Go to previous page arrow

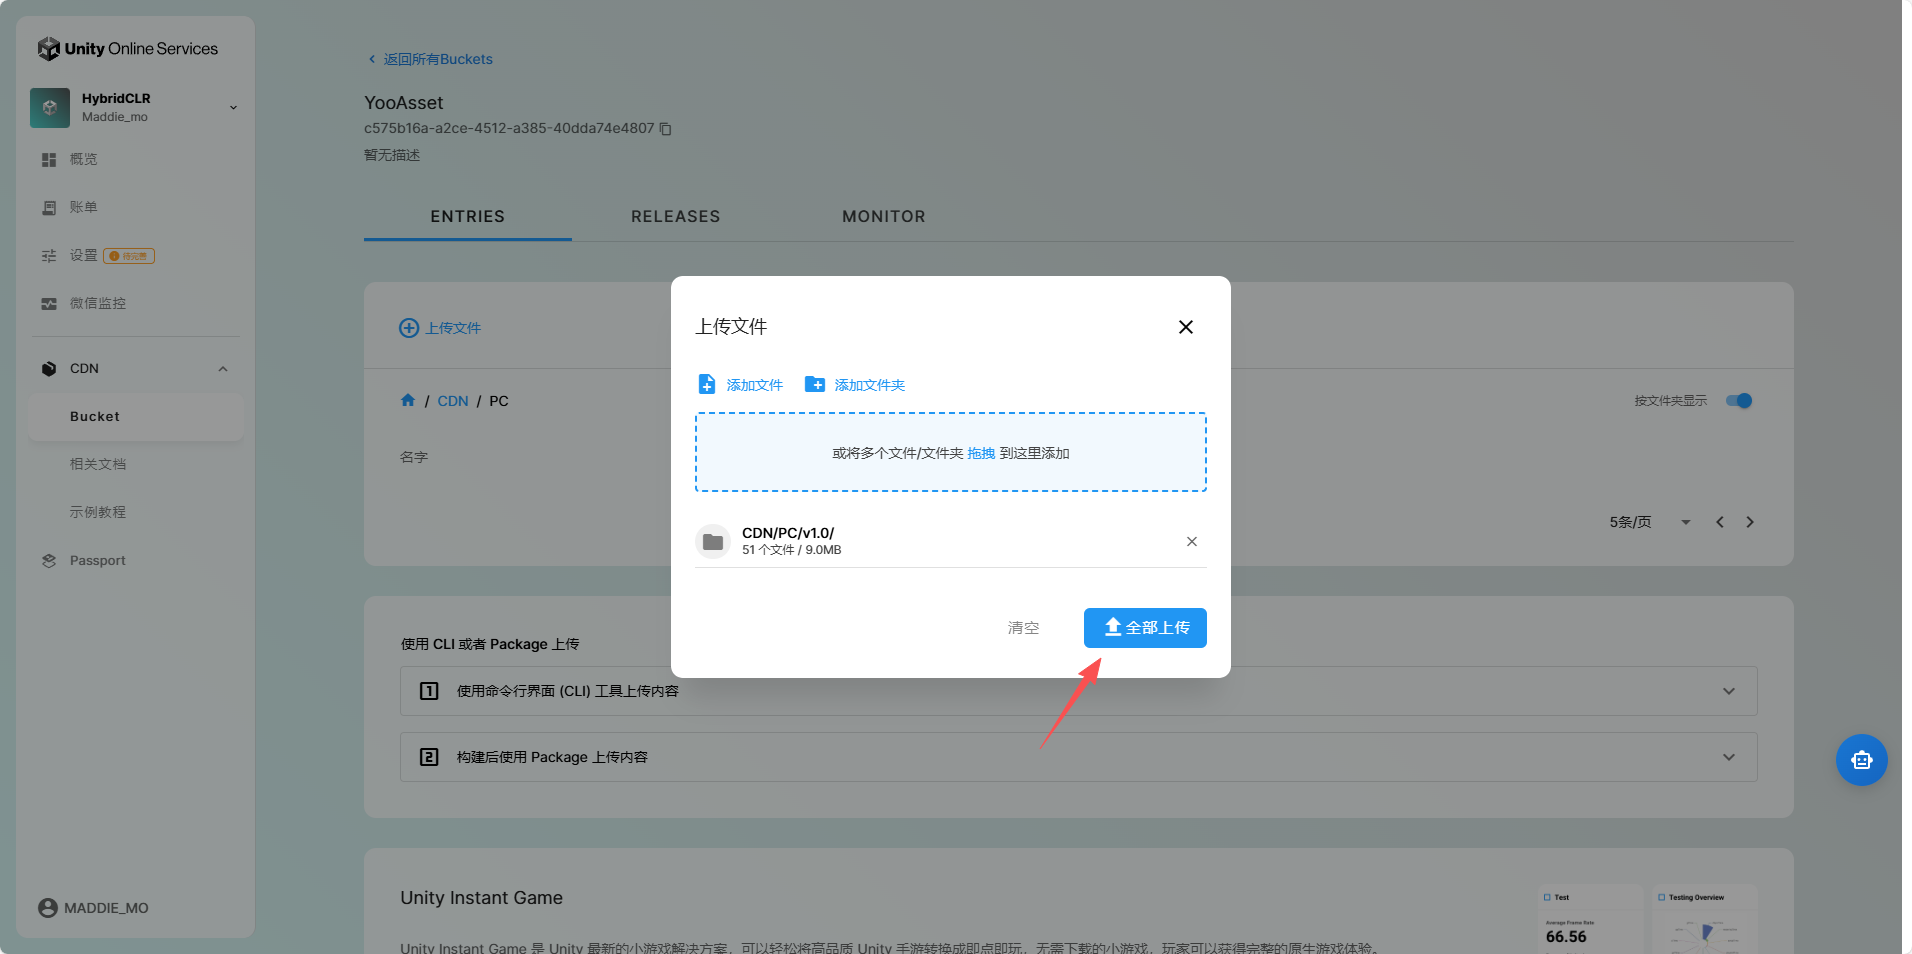pyautogui.click(x=1720, y=522)
